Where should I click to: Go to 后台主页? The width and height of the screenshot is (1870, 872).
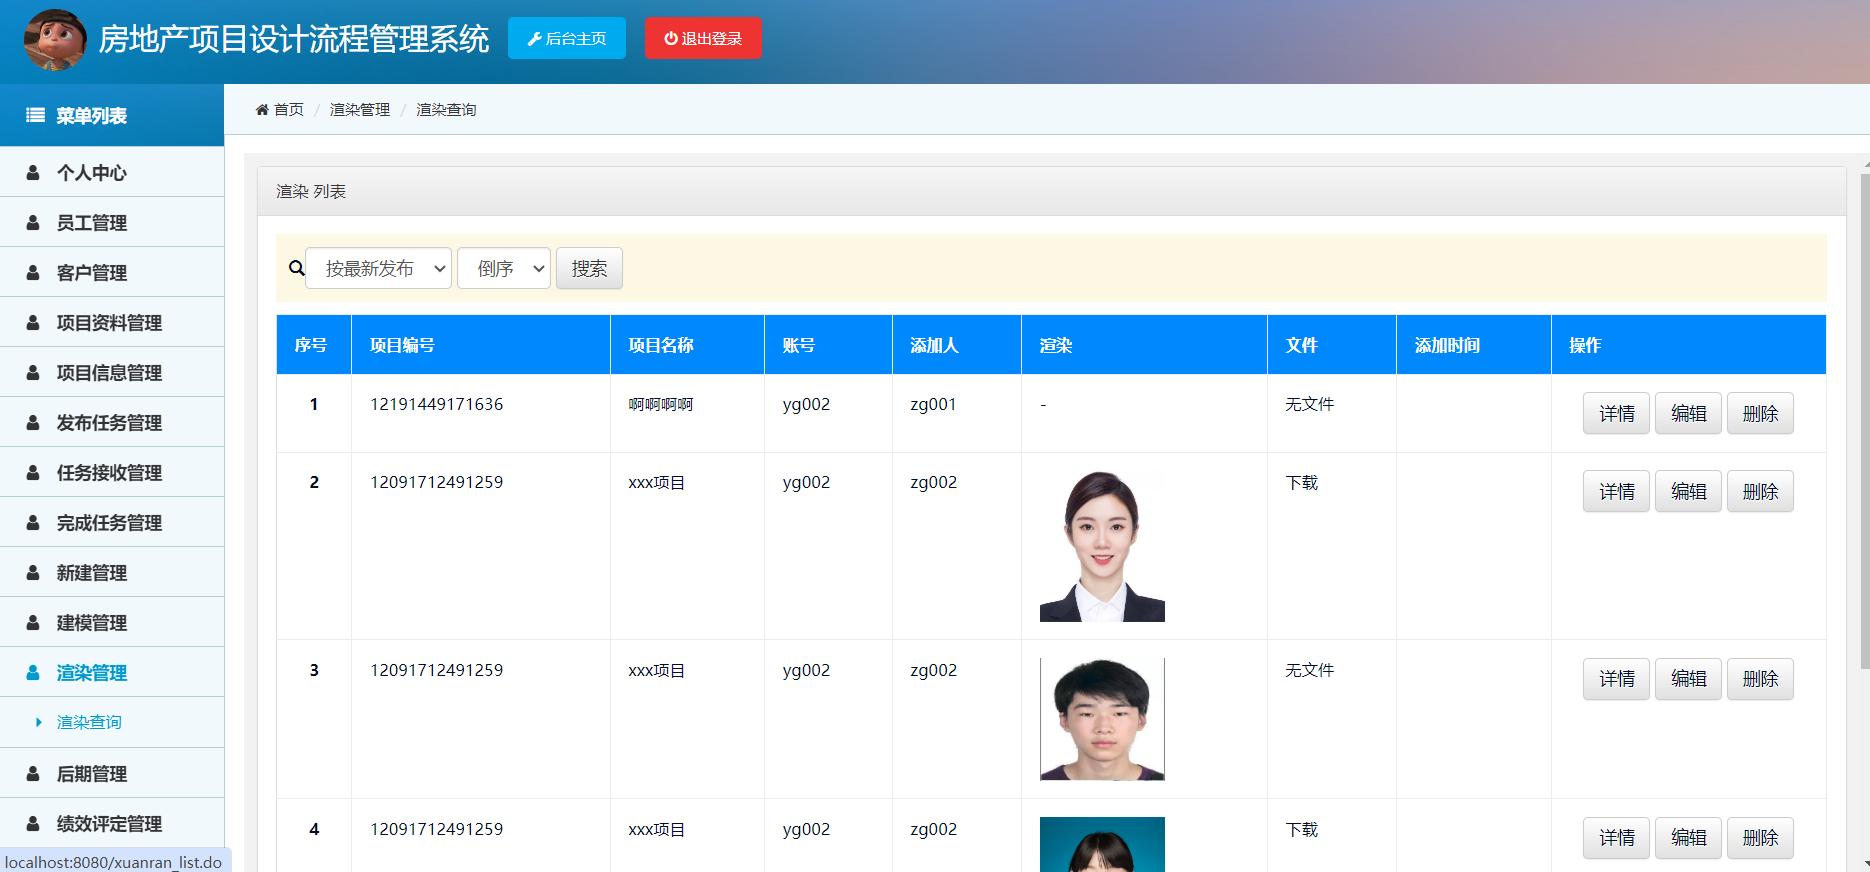[x=567, y=38]
